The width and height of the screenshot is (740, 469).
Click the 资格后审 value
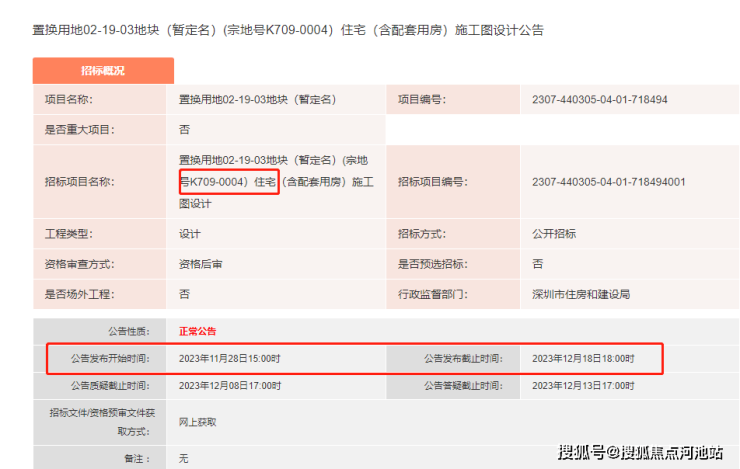201,264
